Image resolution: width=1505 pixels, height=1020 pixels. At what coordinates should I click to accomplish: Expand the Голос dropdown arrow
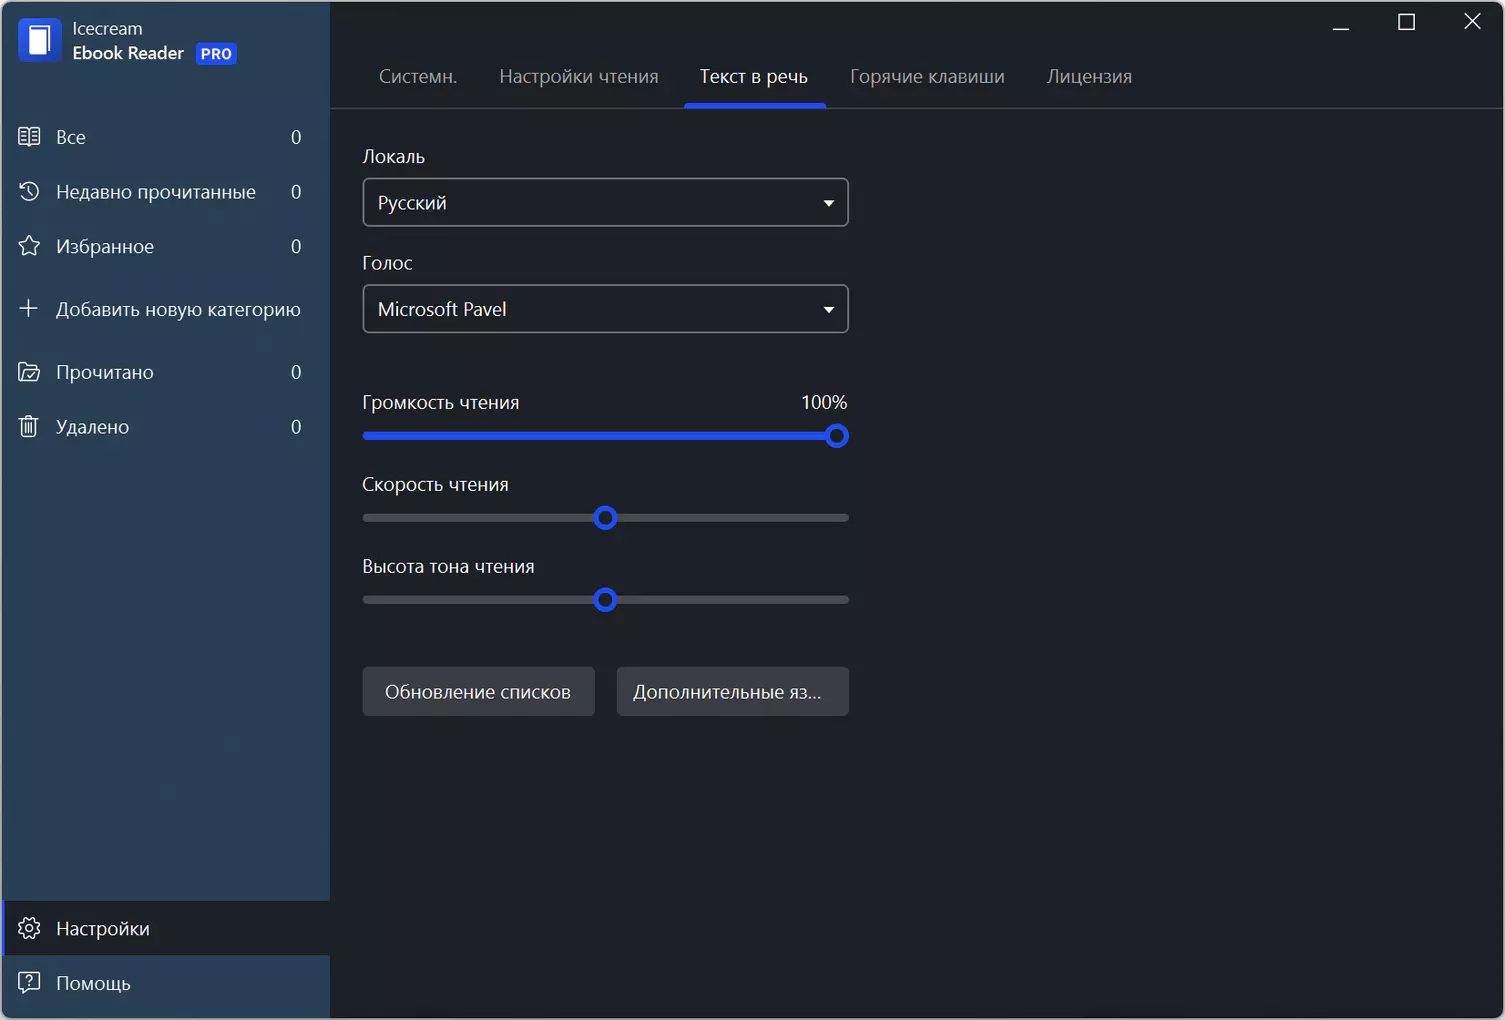click(x=828, y=310)
